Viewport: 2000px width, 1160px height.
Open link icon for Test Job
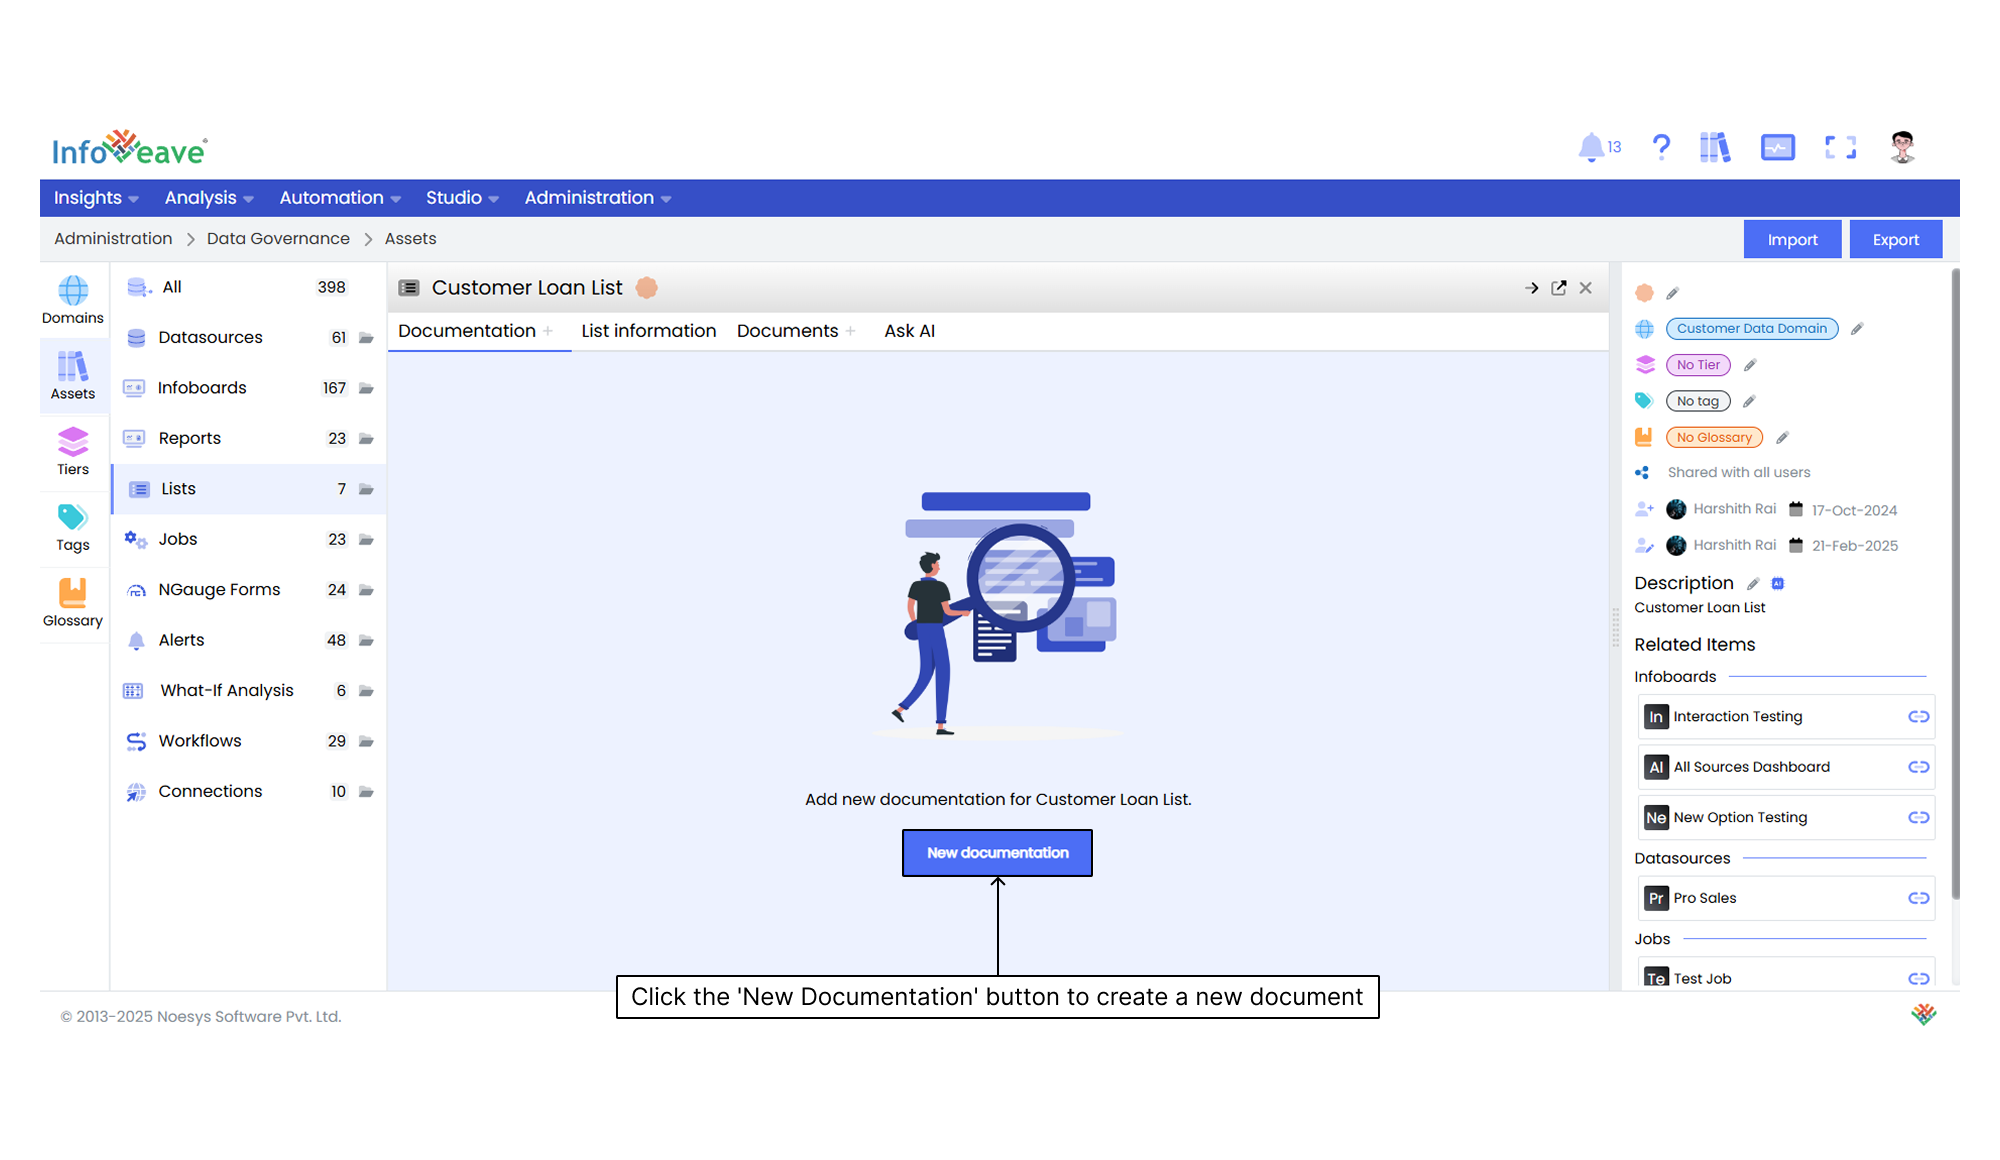click(x=1918, y=979)
